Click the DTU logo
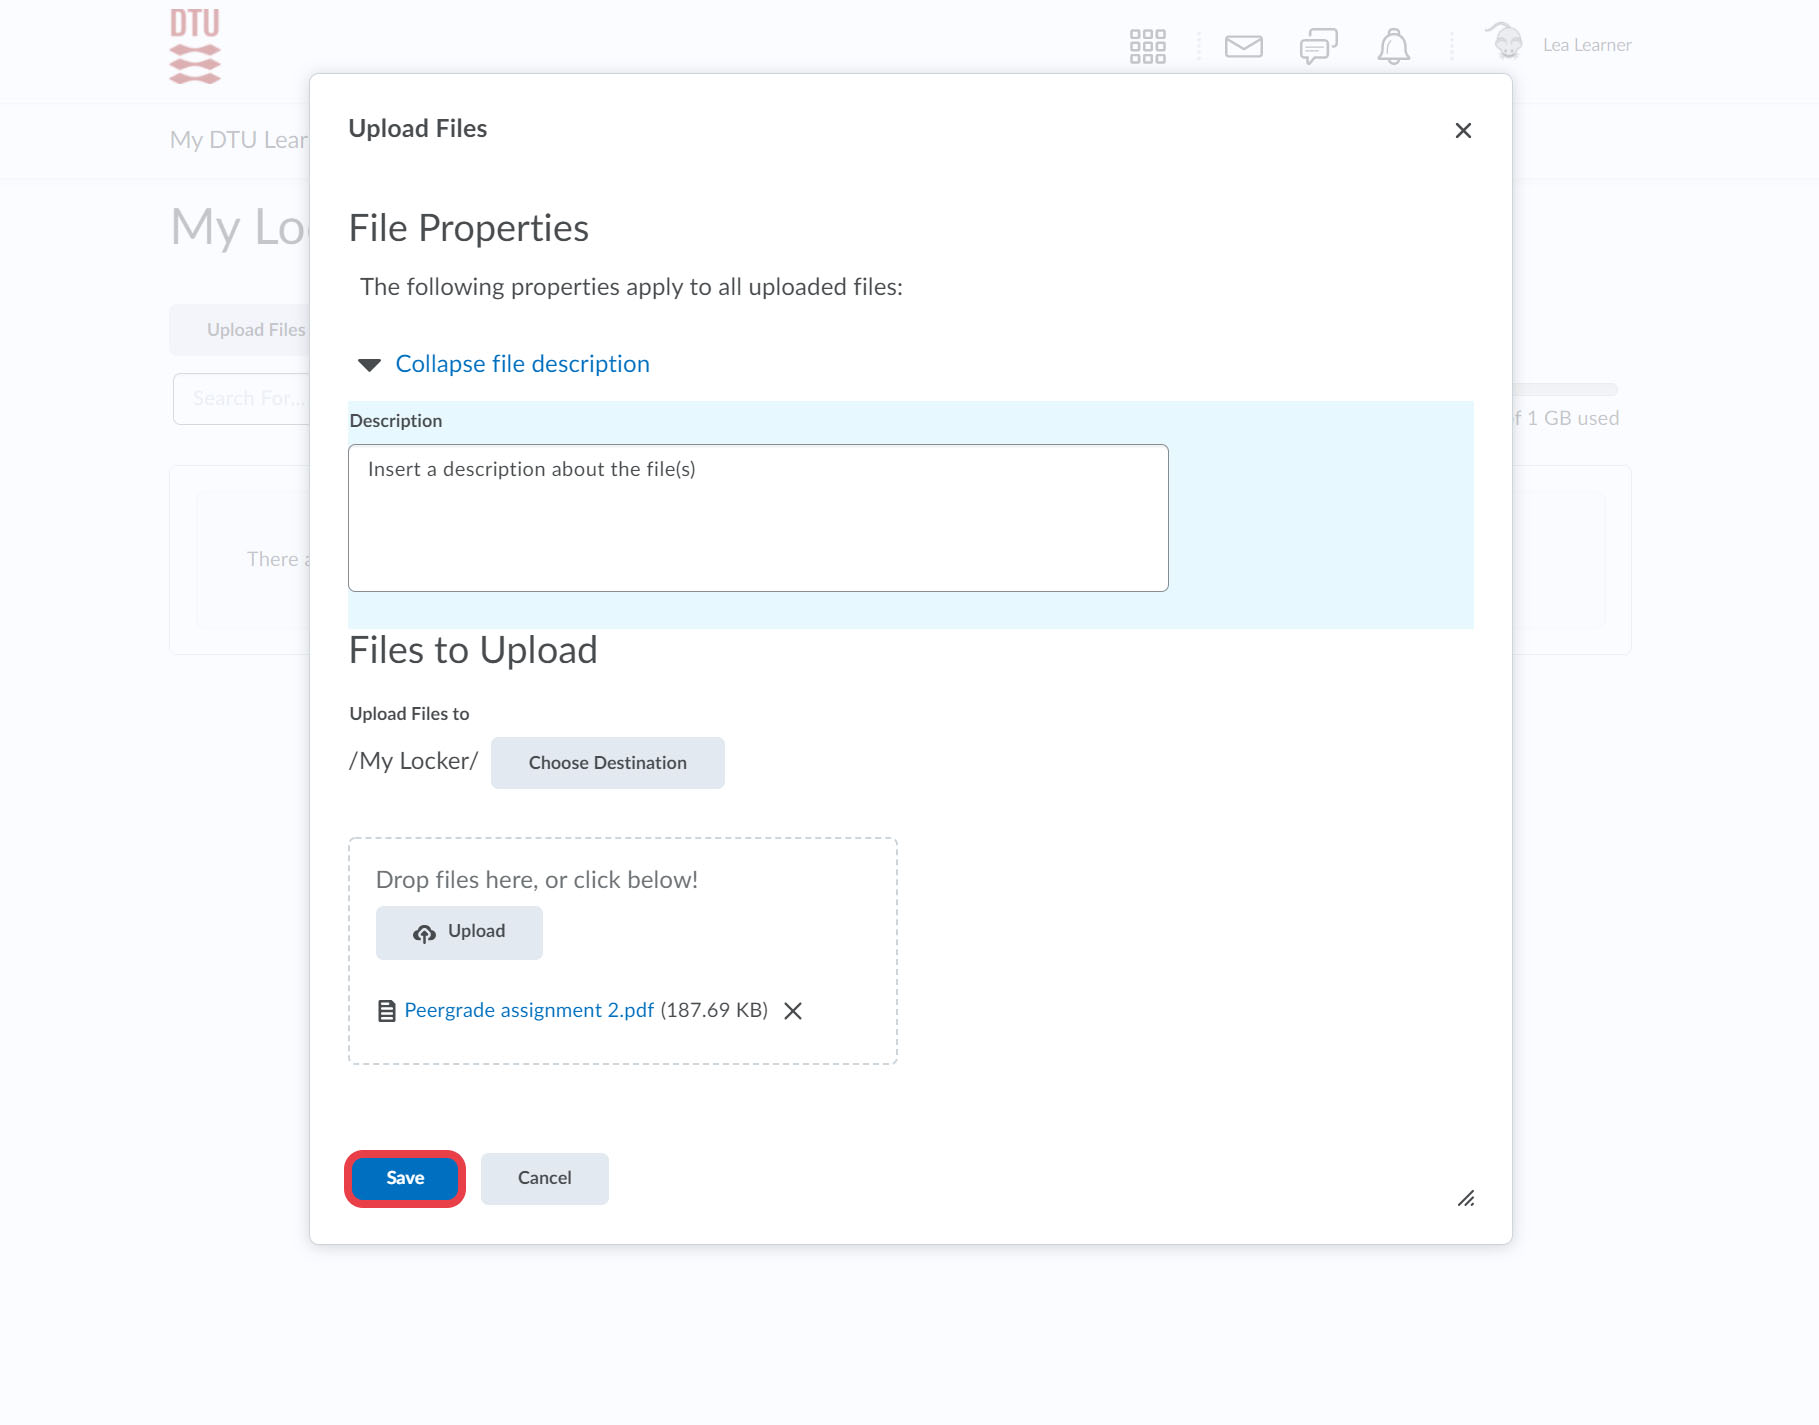 [x=195, y=46]
